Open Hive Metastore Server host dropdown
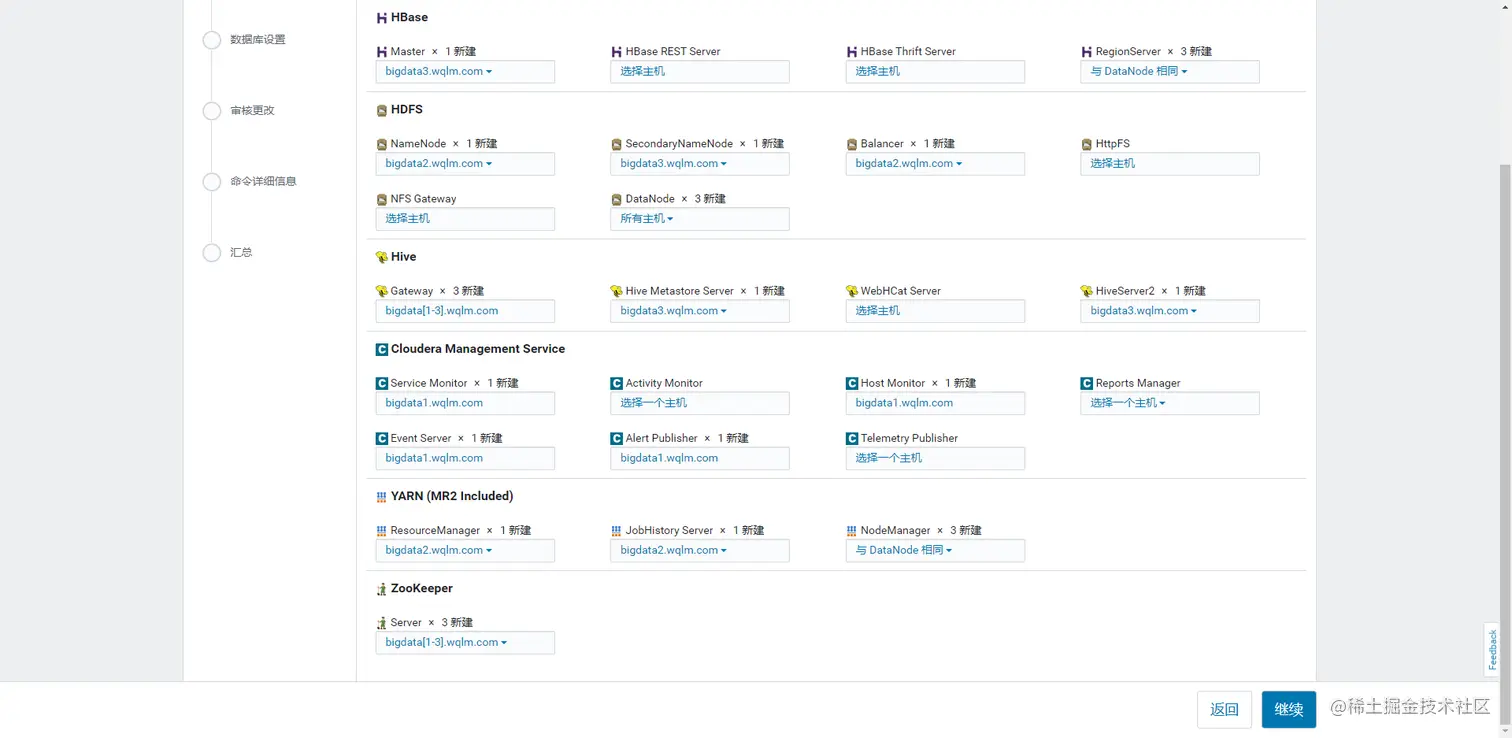This screenshot has width=1512, height=738. coord(700,311)
